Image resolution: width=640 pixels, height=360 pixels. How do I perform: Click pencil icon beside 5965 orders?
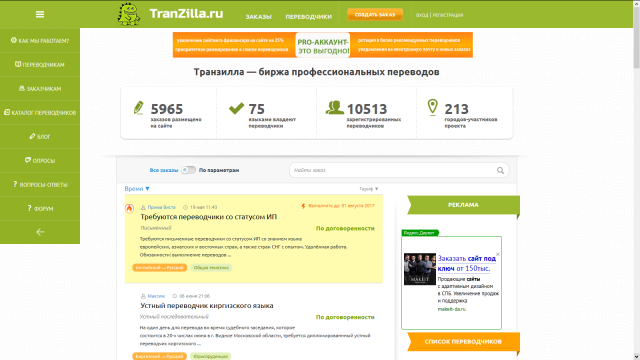coord(139,108)
